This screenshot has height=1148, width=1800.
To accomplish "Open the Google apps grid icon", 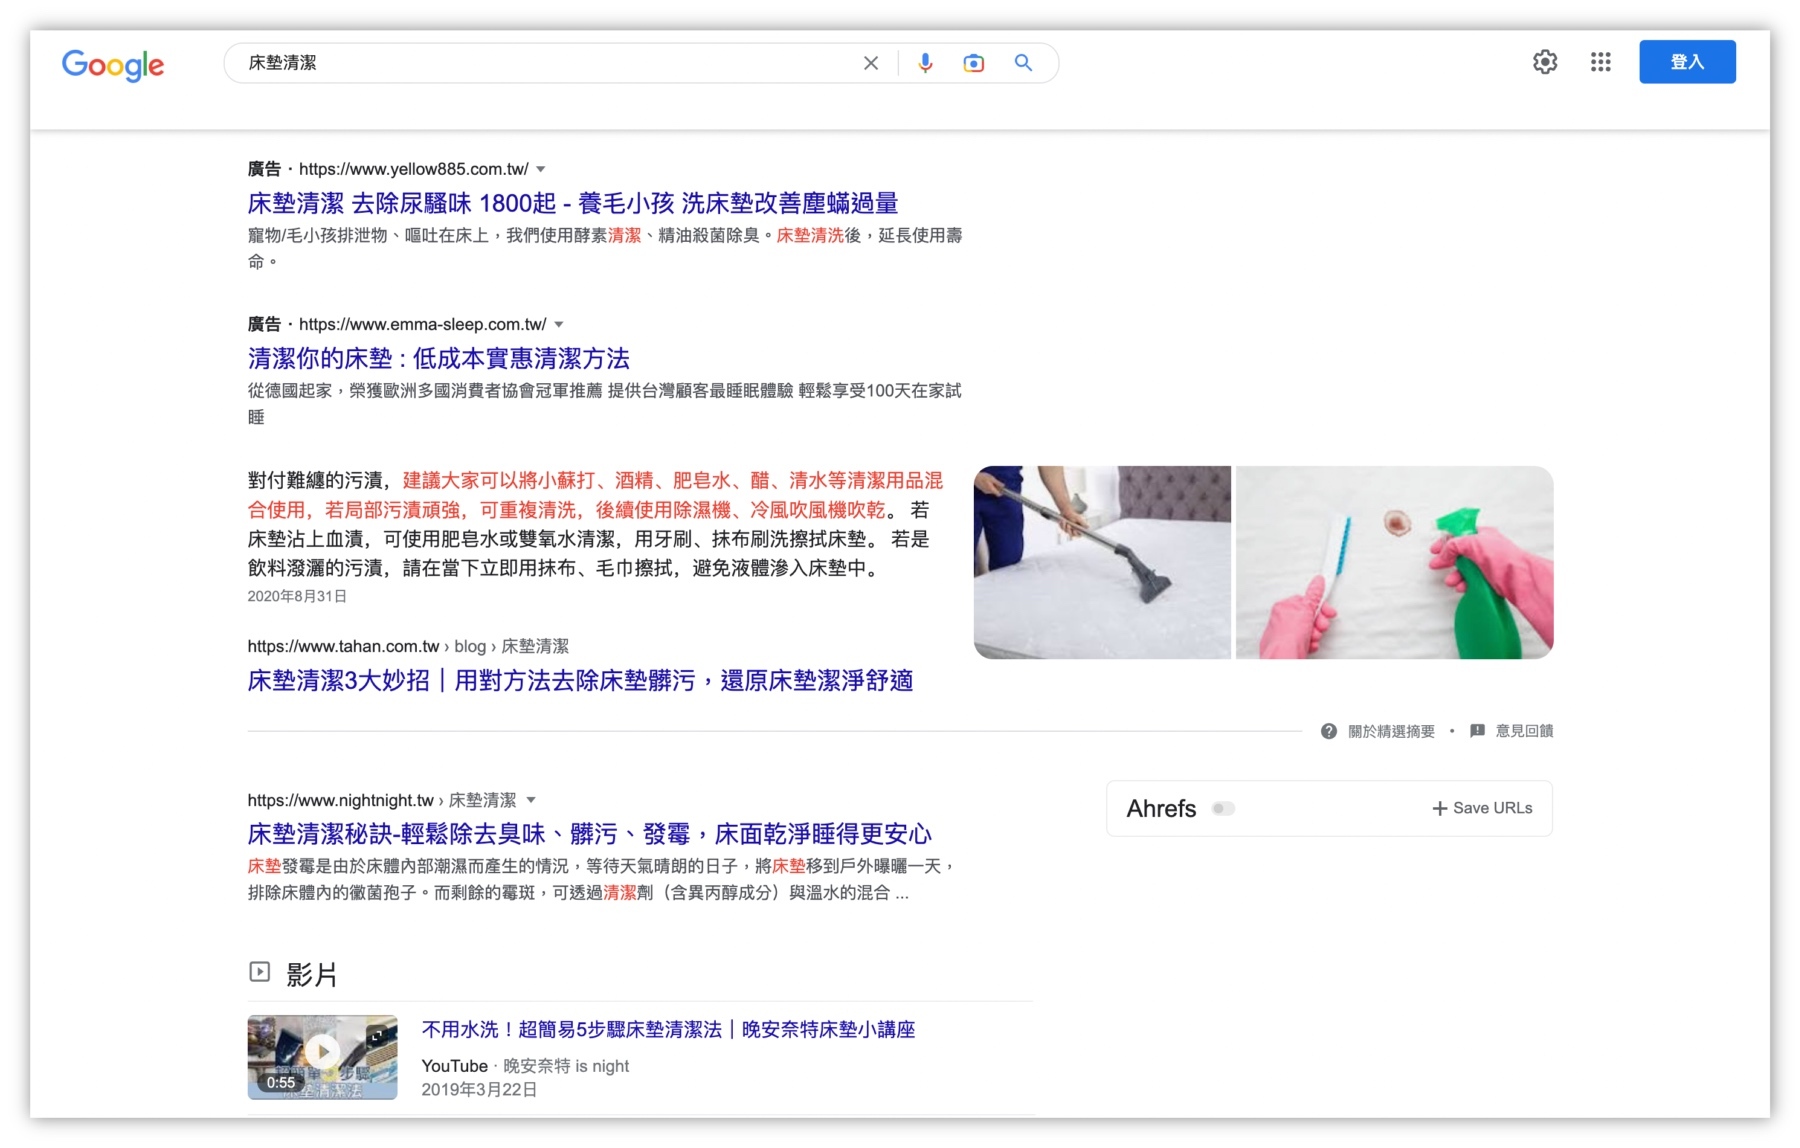I will (1600, 62).
